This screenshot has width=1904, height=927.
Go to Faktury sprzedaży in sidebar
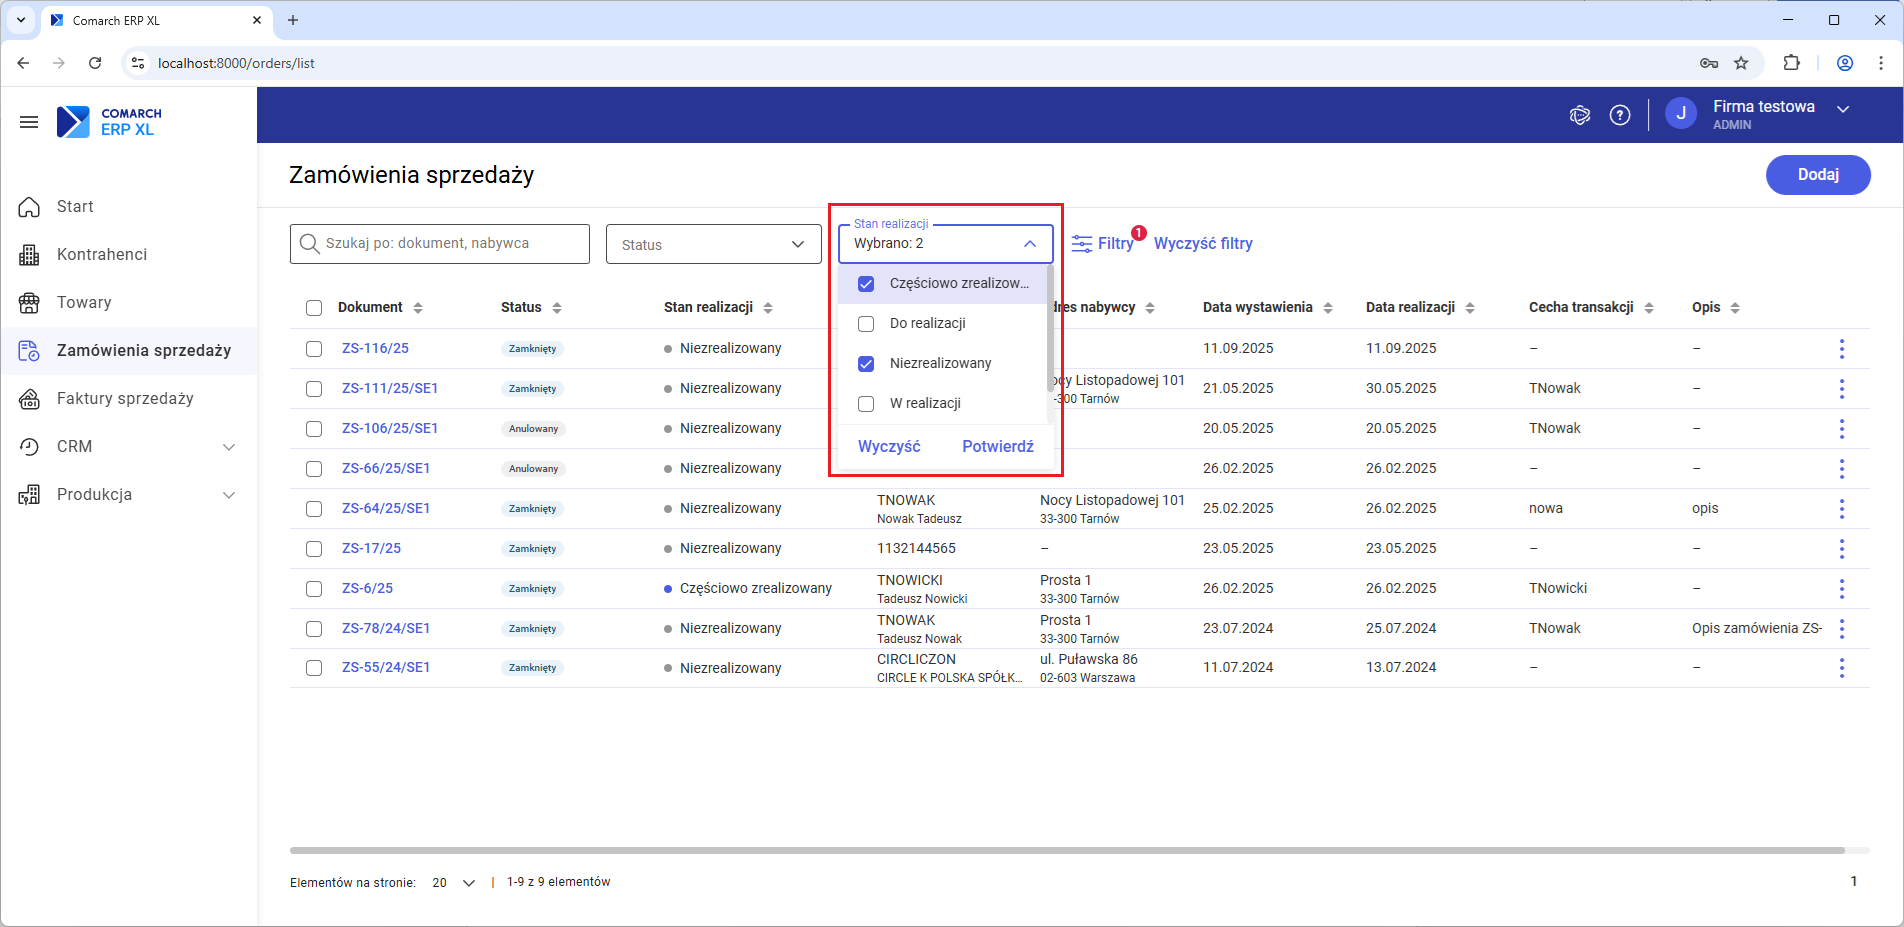(x=125, y=399)
